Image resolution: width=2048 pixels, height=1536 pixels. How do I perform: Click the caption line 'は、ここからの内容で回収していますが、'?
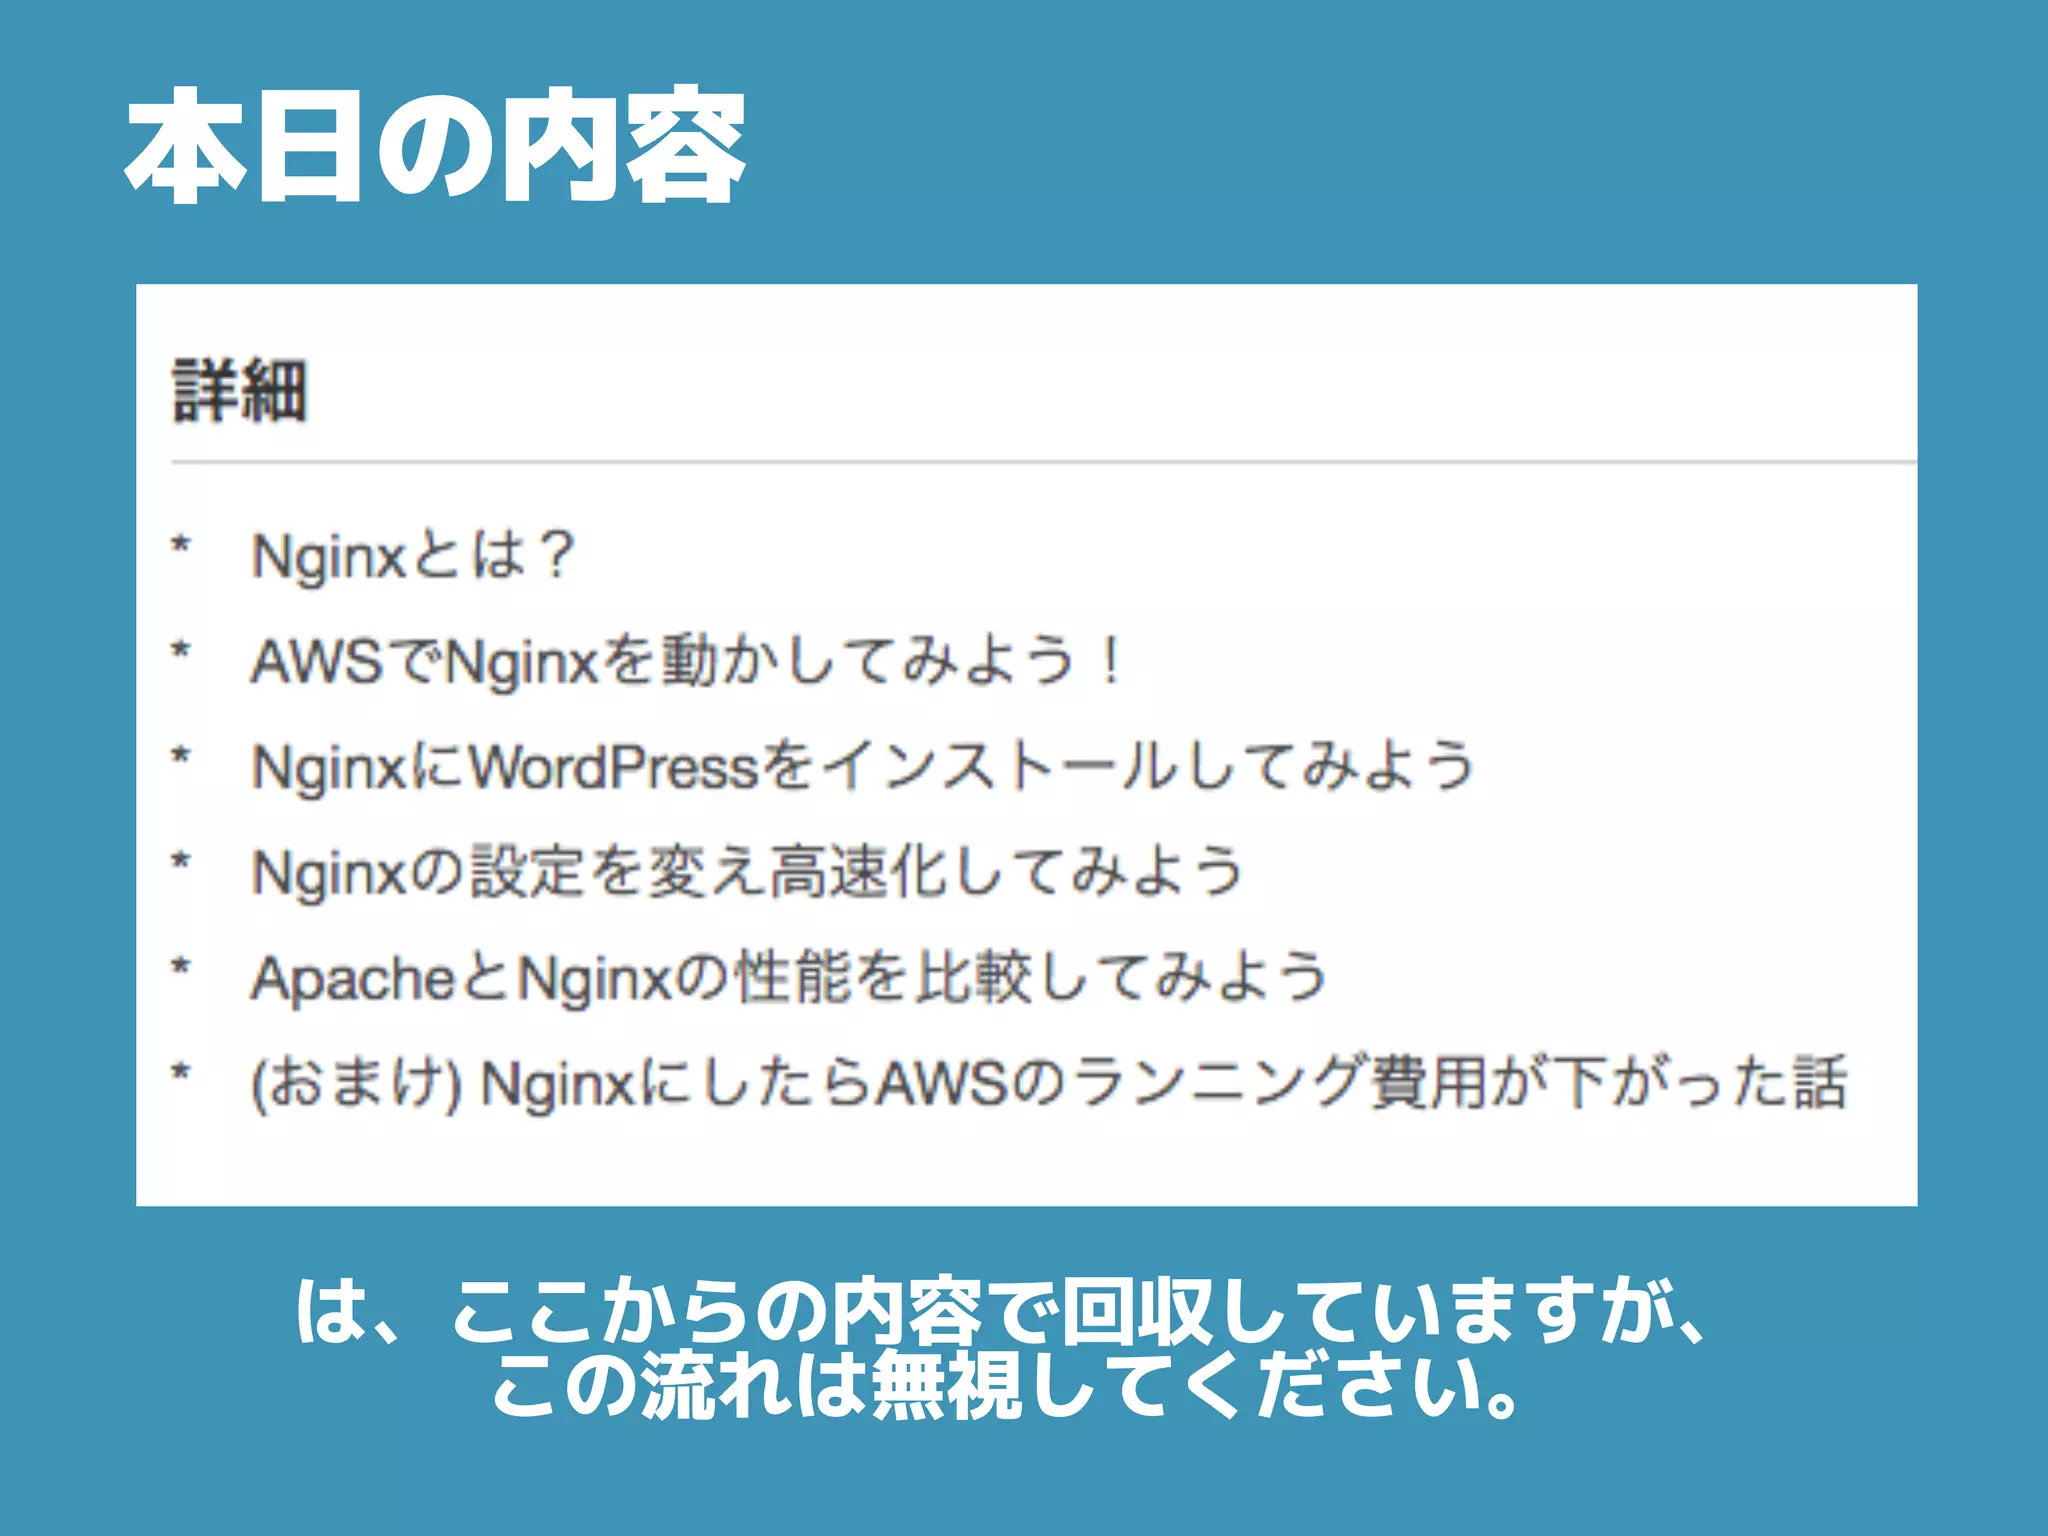(x=1001, y=1311)
